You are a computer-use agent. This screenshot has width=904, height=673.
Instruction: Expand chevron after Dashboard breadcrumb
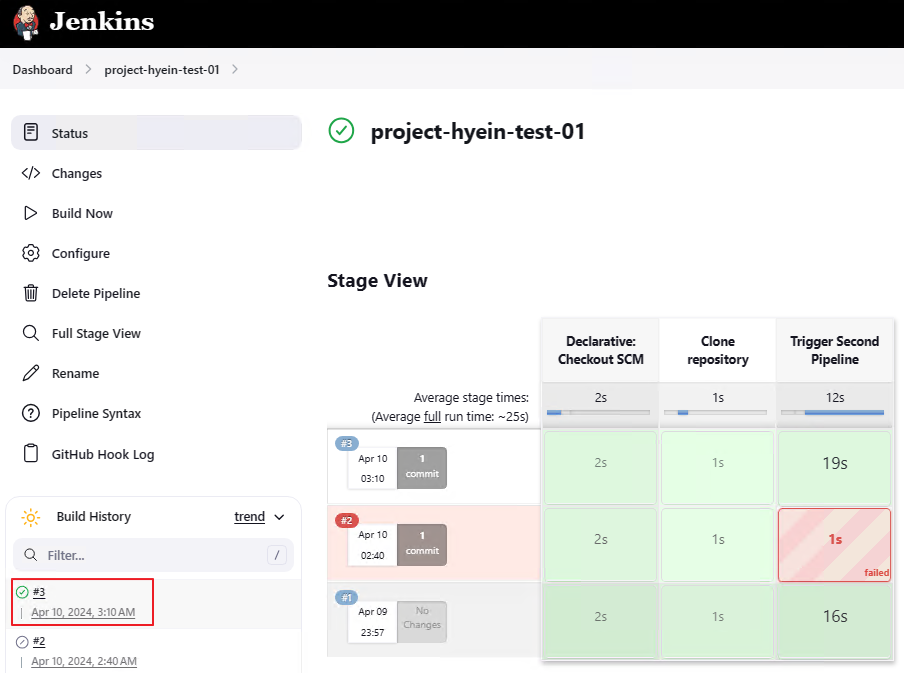pos(88,69)
